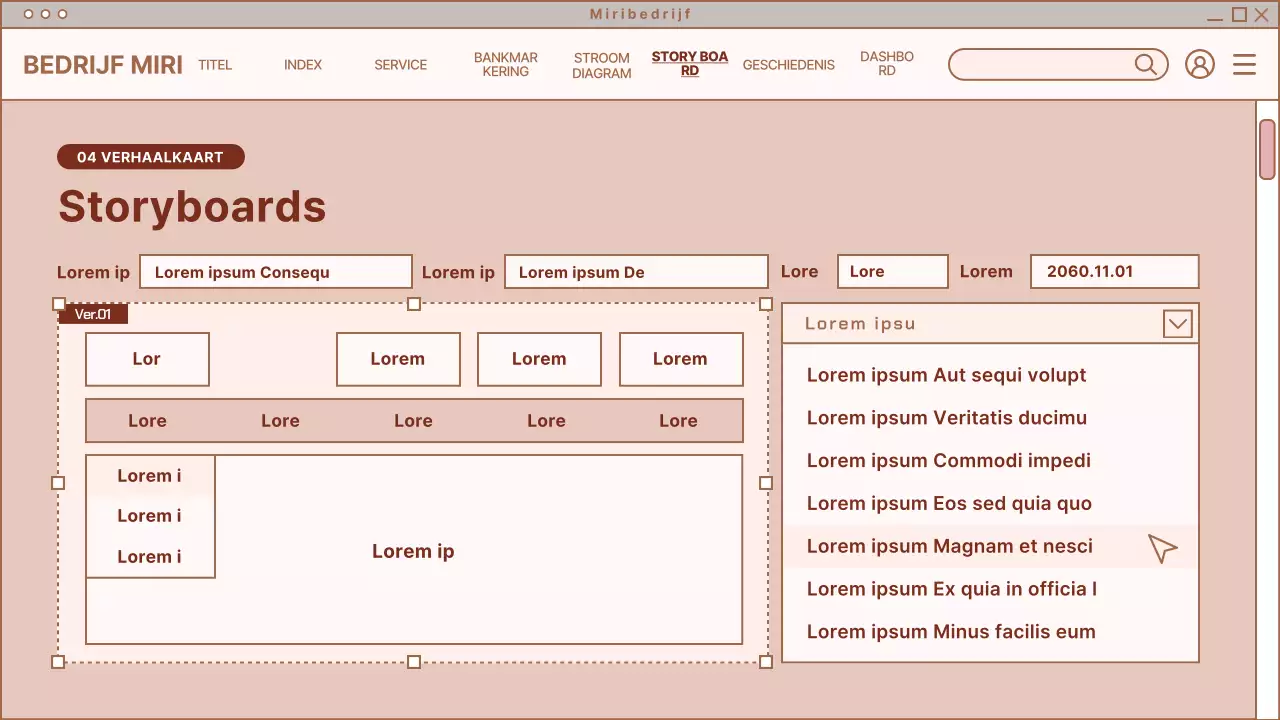Expand the Lorem ipsu dropdown arrow
This screenshot has width=1280, height=720.
point(1177,323)
